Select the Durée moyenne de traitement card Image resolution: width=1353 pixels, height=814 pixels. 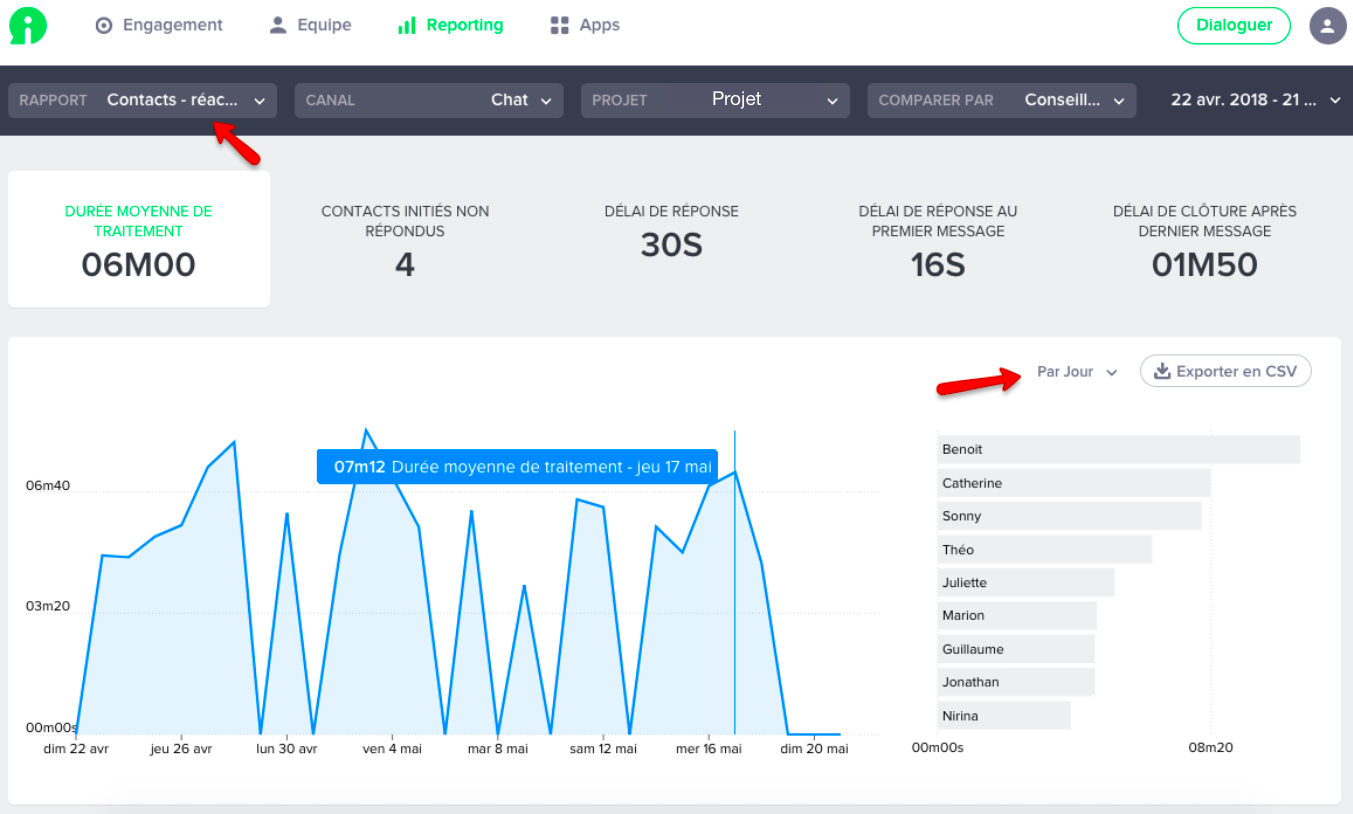point(139,239)
